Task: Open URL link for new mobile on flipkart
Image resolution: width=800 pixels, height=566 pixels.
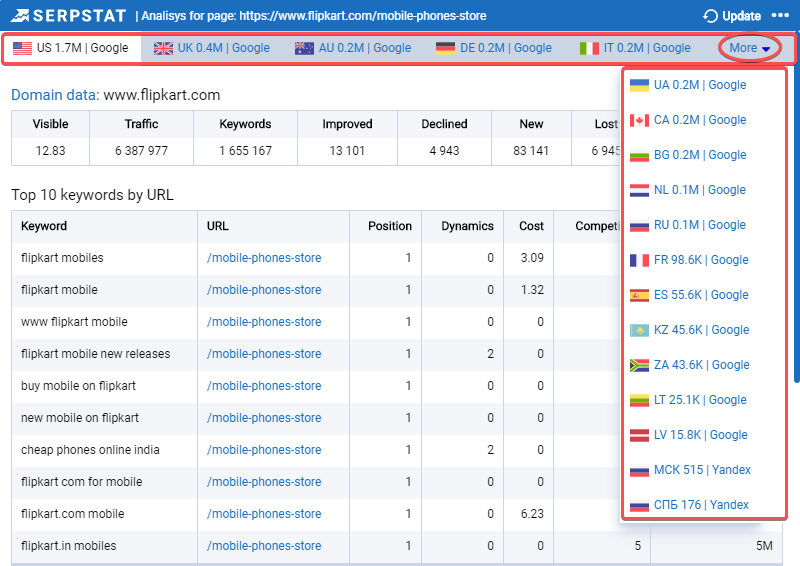Action: pyautogui.click(x=264, y=418)
